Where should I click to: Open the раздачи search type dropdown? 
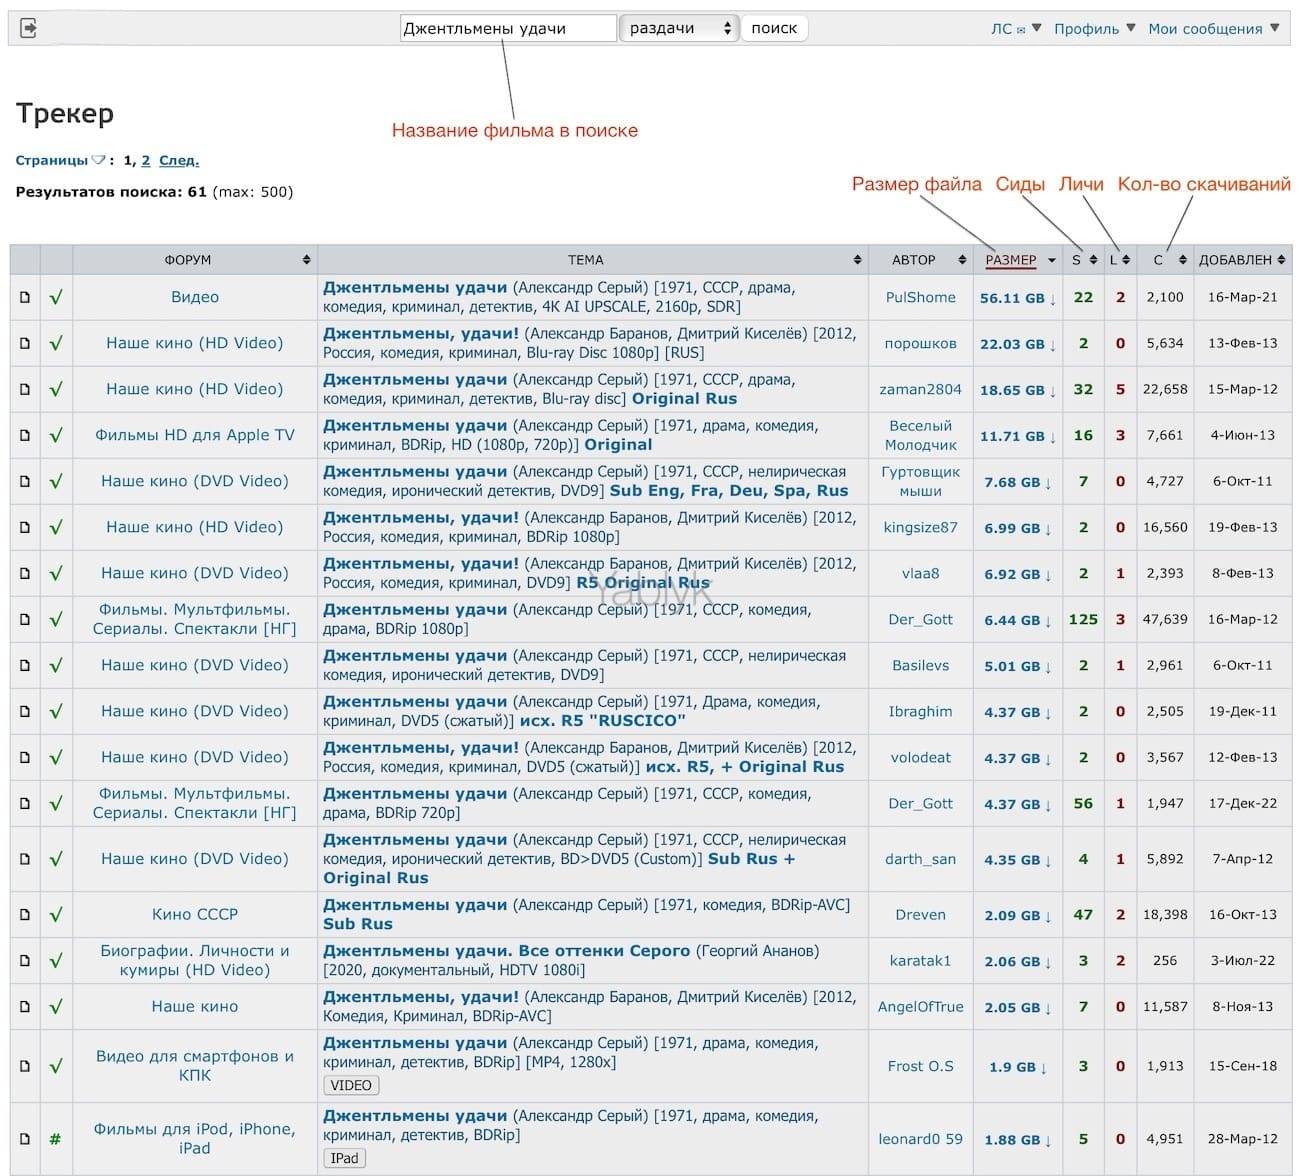tap(679, 28)
